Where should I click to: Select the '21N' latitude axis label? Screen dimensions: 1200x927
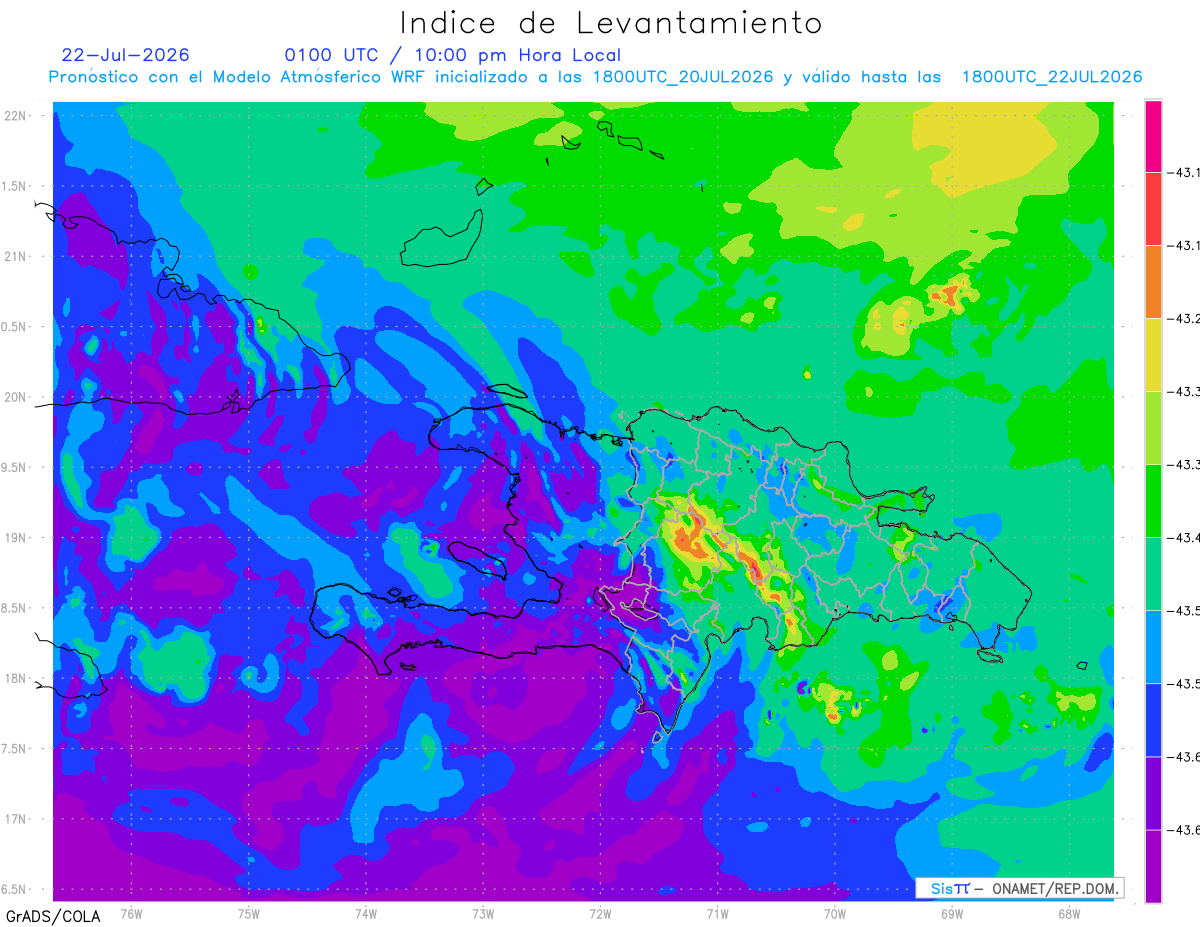(x=15, y=256)
